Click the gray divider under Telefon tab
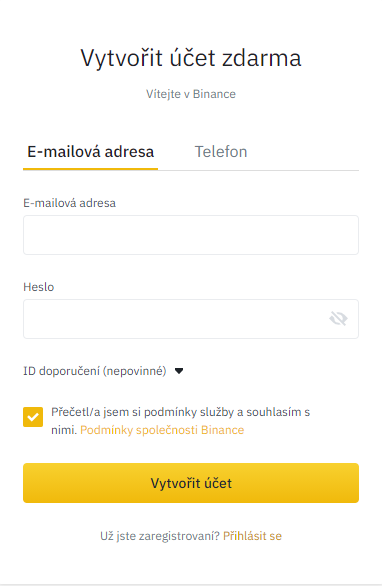 pos(258,170)
